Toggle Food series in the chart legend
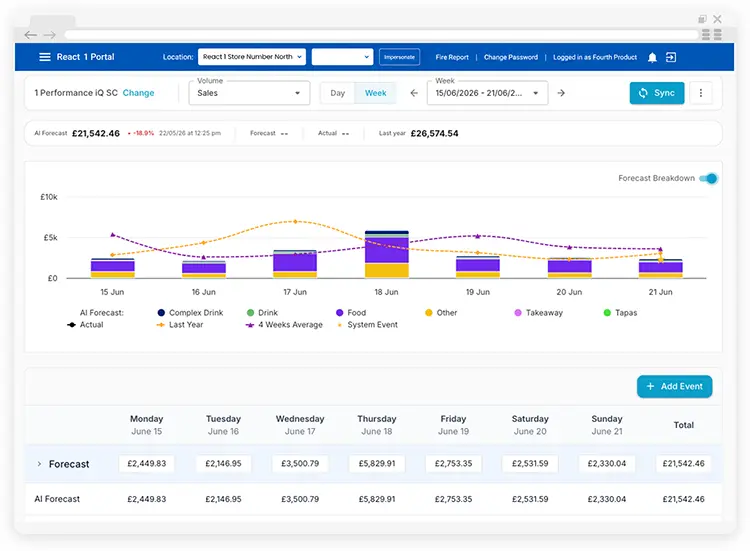The height and width of the screenshot is (551, 750). coord(351,312)
